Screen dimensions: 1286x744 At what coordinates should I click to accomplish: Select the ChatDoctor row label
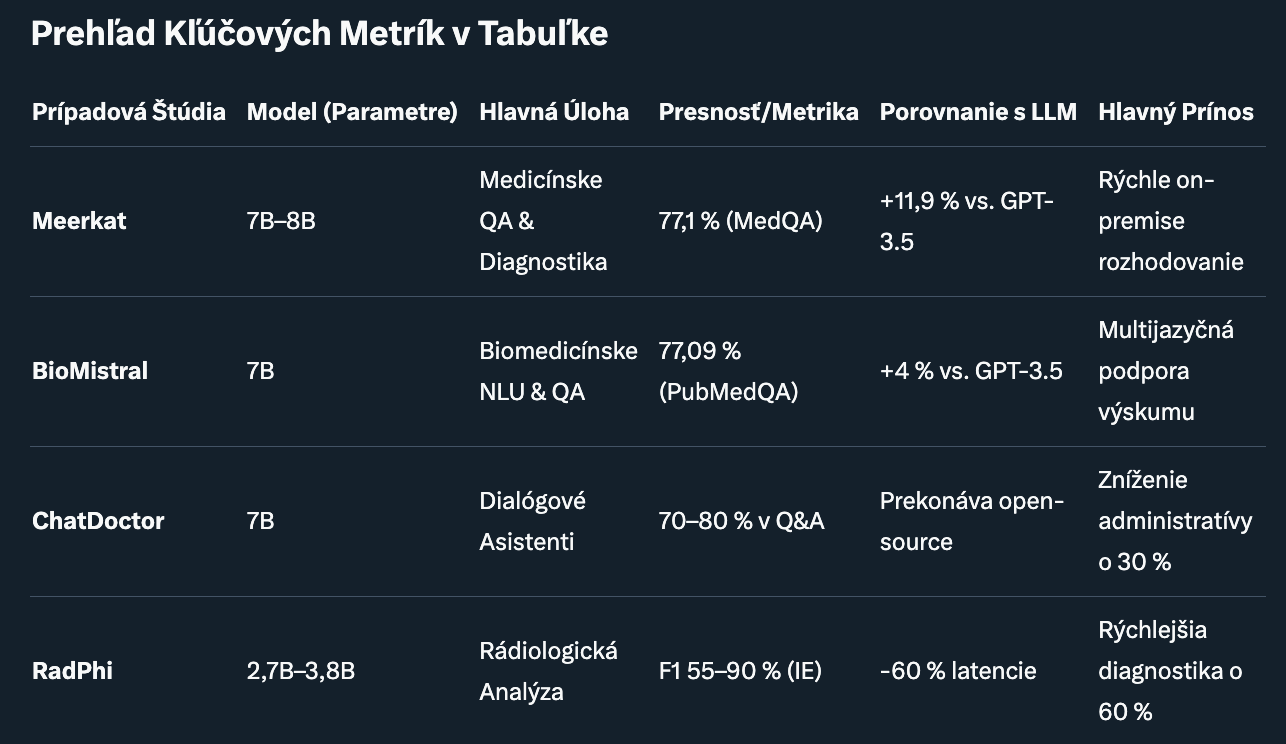[98, 521]
